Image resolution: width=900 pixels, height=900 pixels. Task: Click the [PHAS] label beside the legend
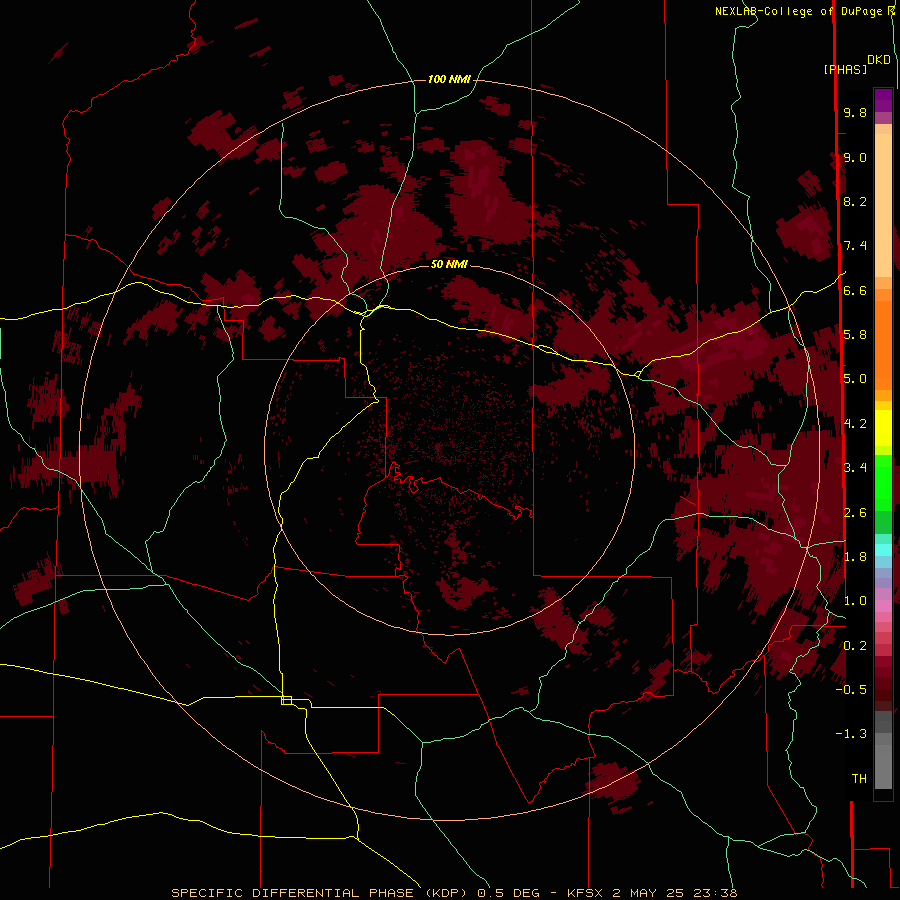click(x=845, y=69)
